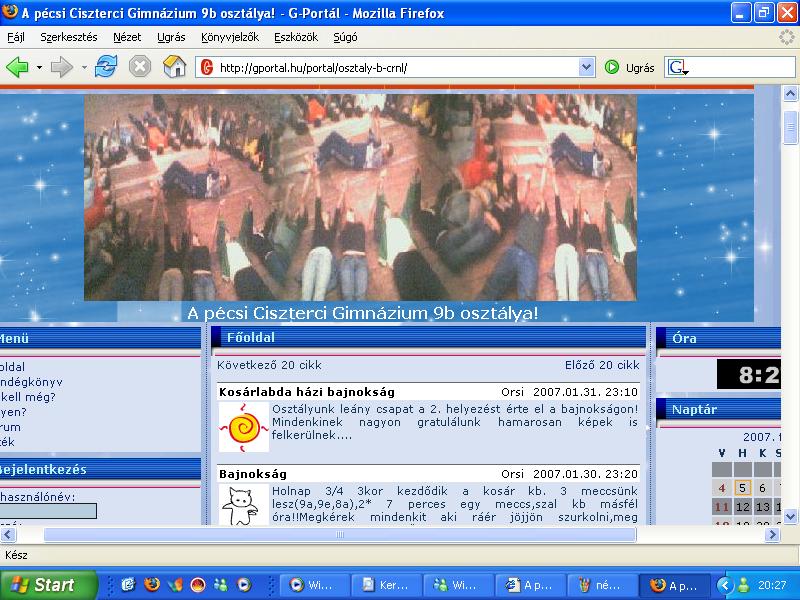
Task: Open the red round quick launch icon
Action: 198,585
